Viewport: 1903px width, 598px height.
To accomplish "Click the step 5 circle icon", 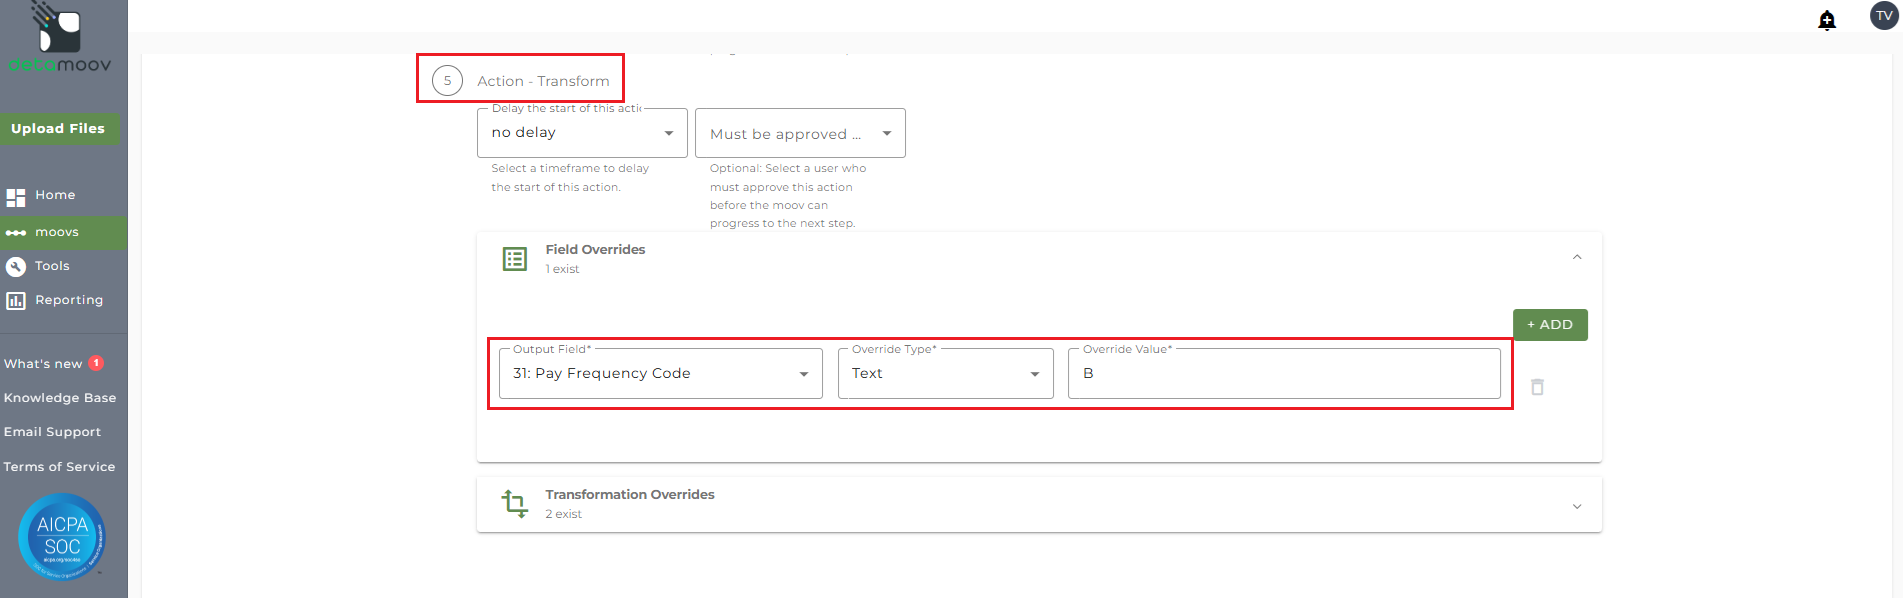I will [x=447, y=81].
